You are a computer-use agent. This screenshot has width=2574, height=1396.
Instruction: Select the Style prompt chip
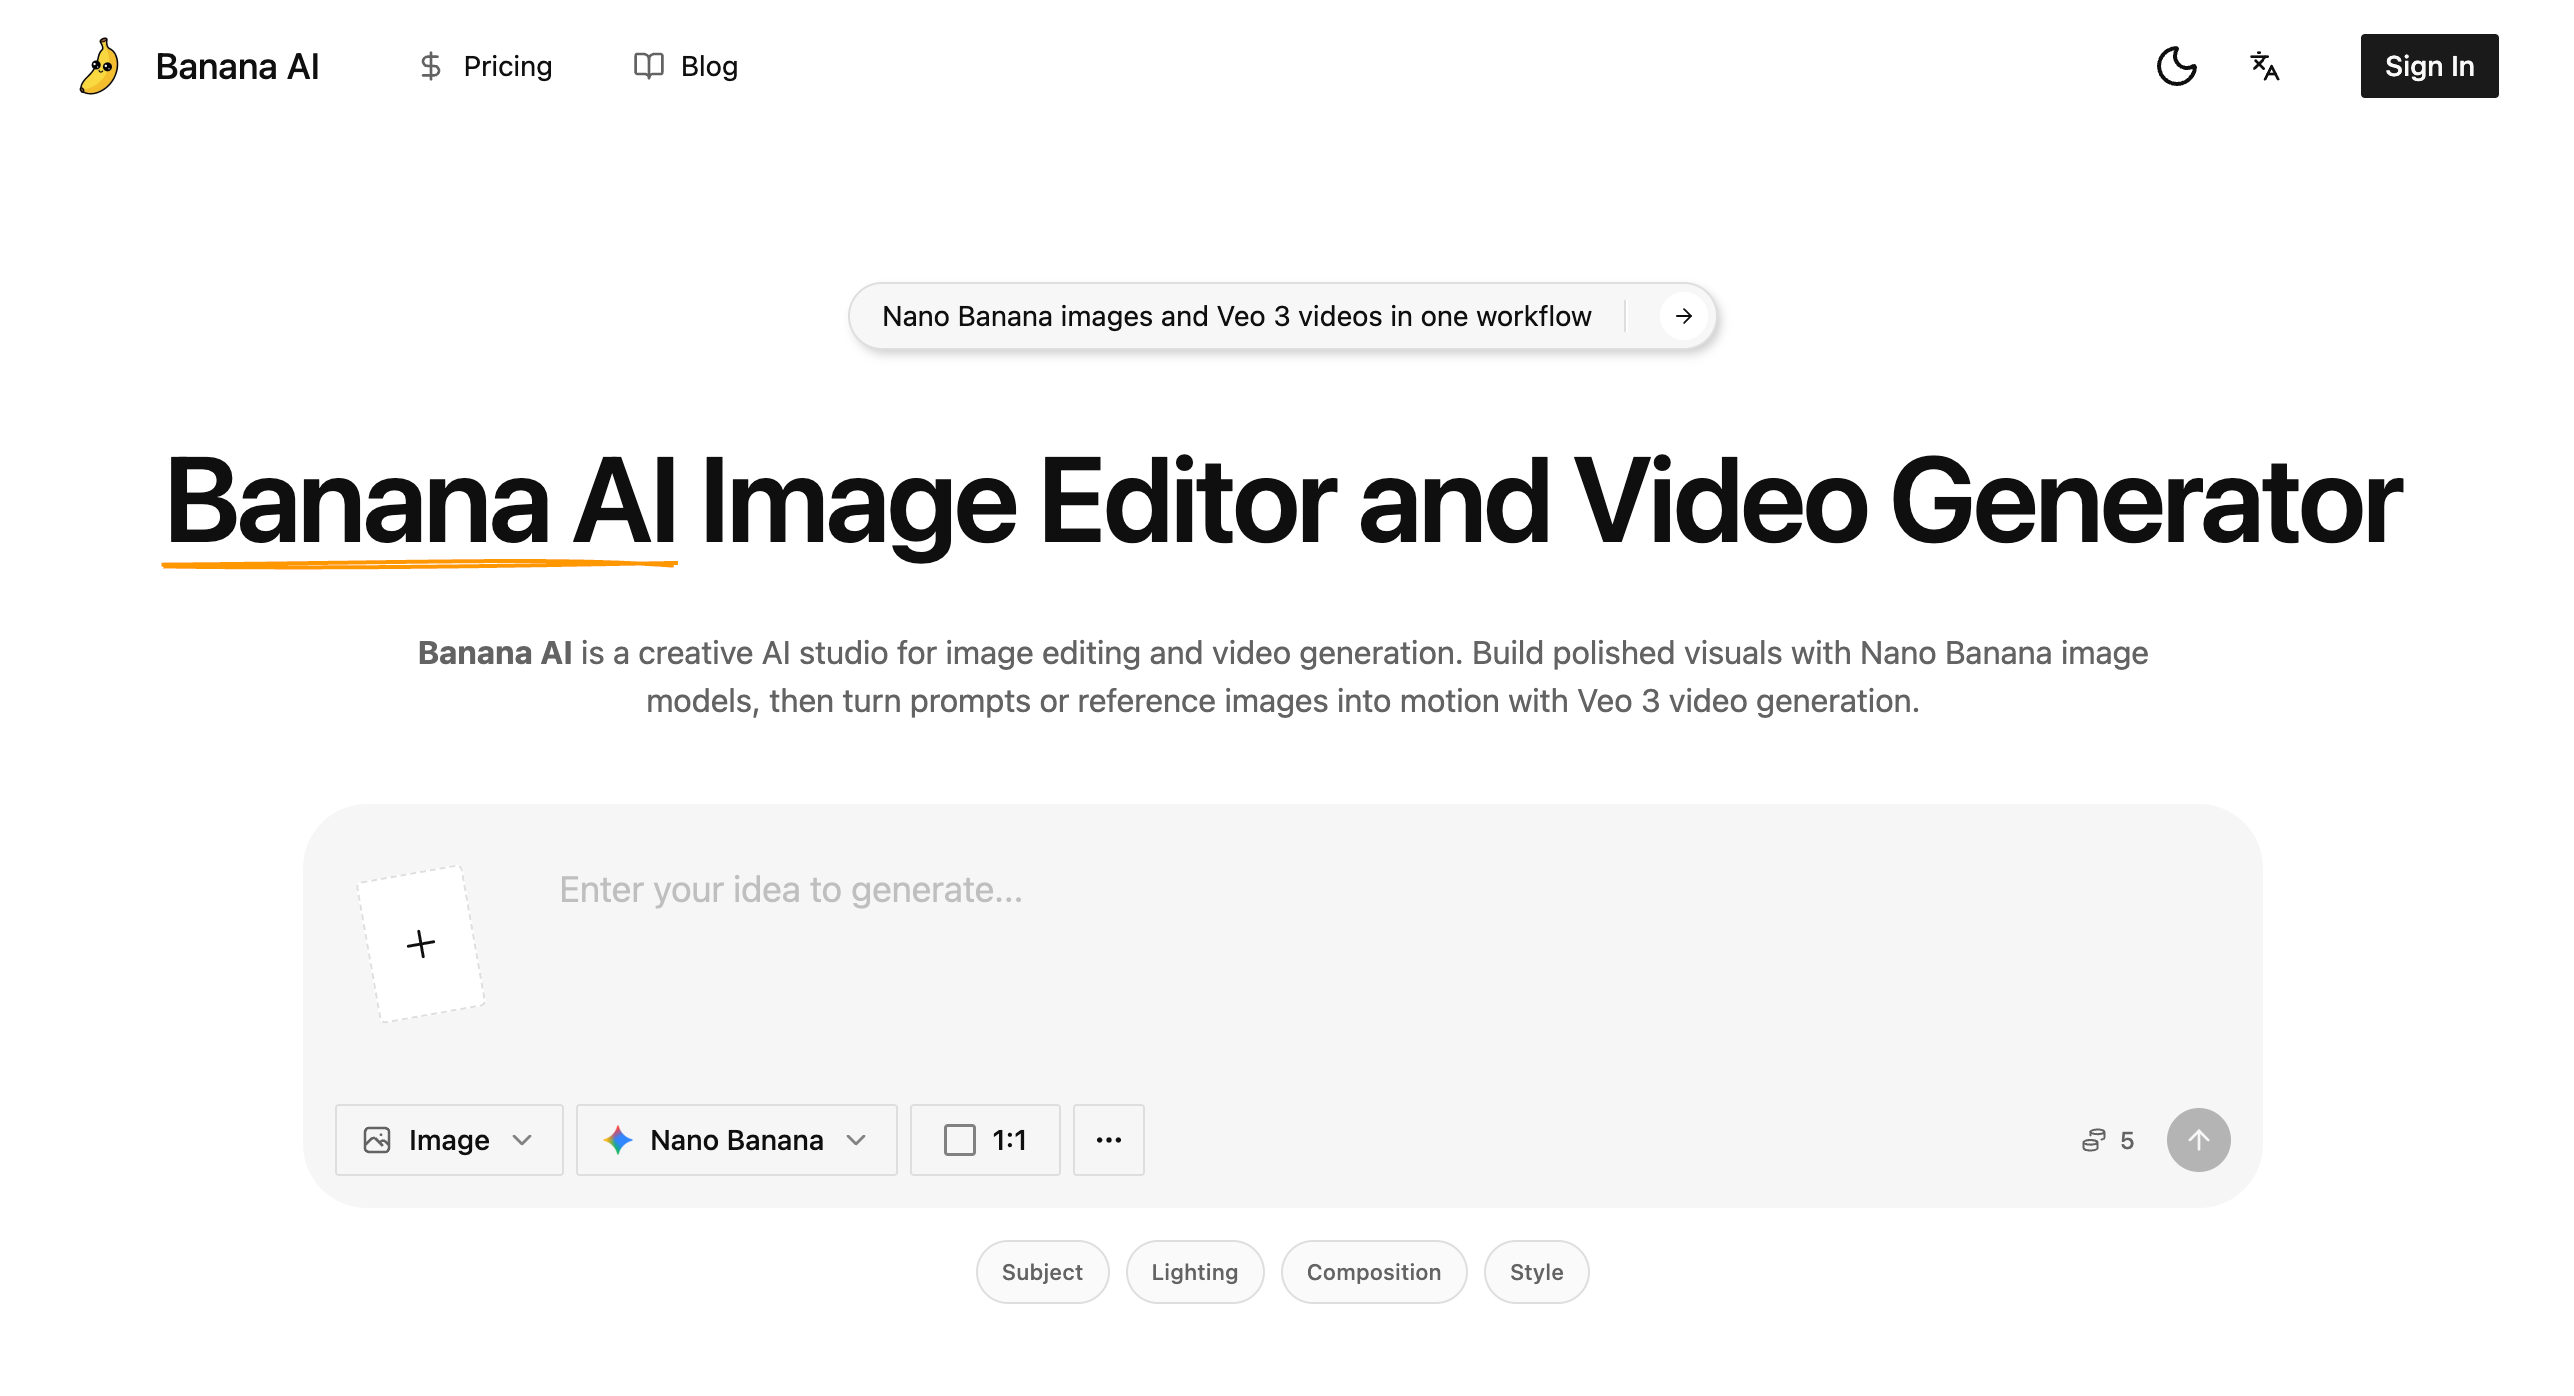(1536, 1272)
